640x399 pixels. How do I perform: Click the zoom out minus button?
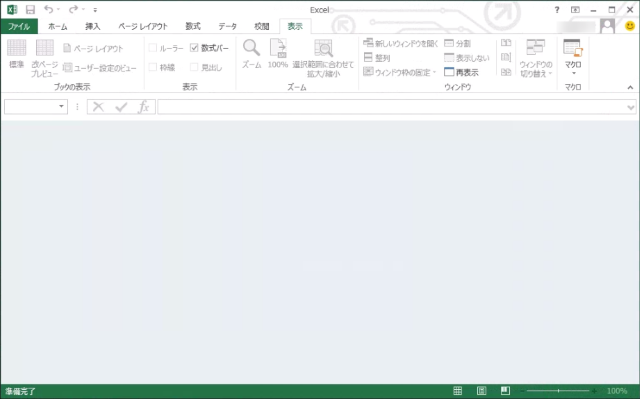pos(522,391)
